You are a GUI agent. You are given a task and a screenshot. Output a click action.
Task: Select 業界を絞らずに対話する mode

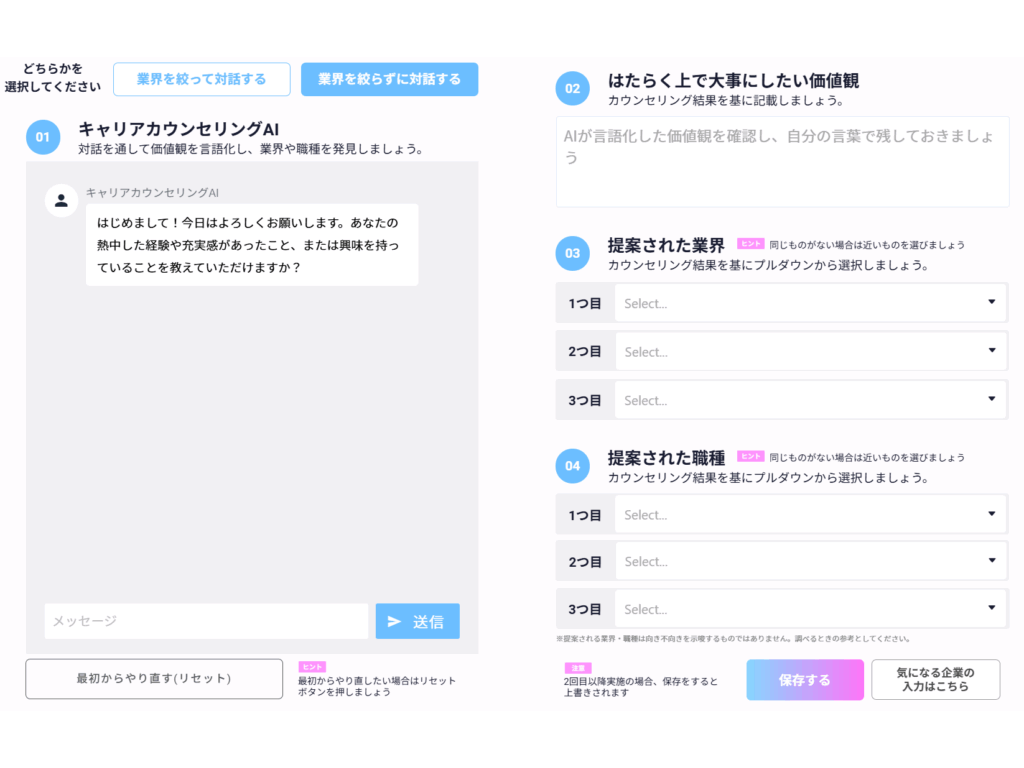click(x=389, y=79)
